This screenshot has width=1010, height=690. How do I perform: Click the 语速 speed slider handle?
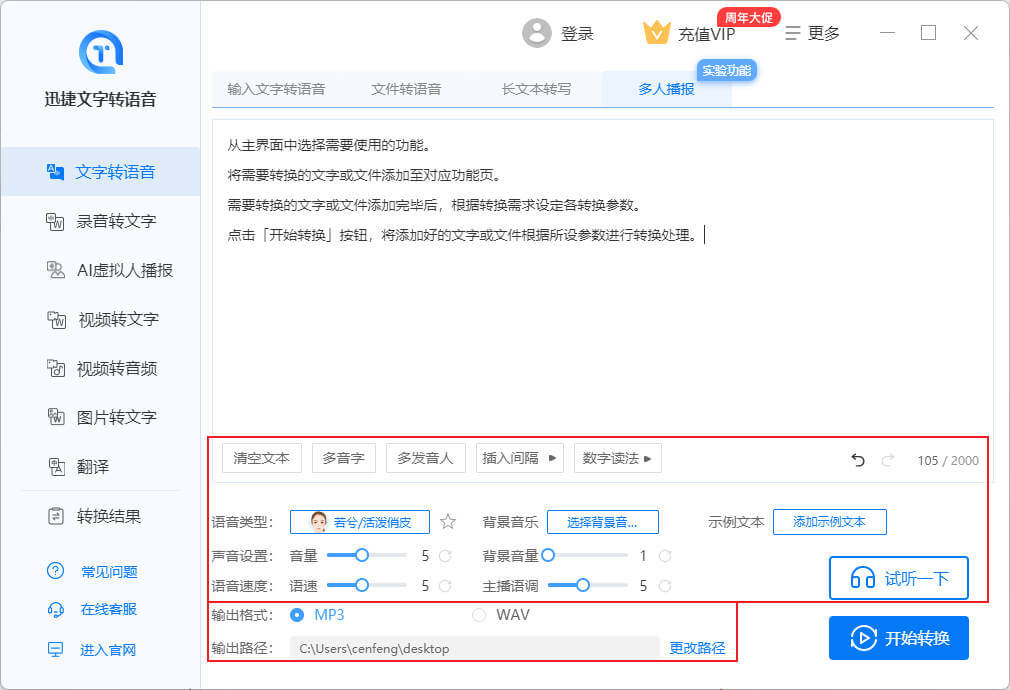tap(362, 586)
